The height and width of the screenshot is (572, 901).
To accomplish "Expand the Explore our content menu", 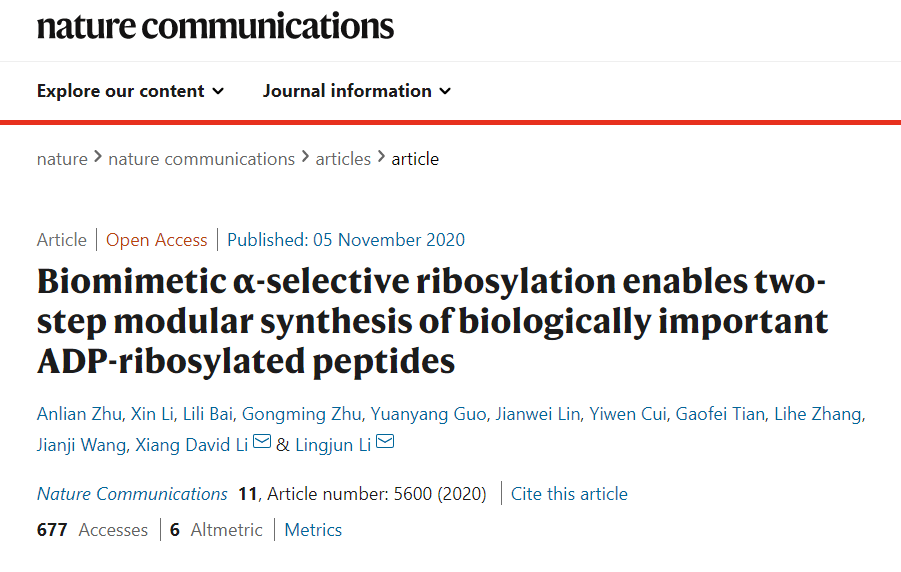I will coord(130,91).
